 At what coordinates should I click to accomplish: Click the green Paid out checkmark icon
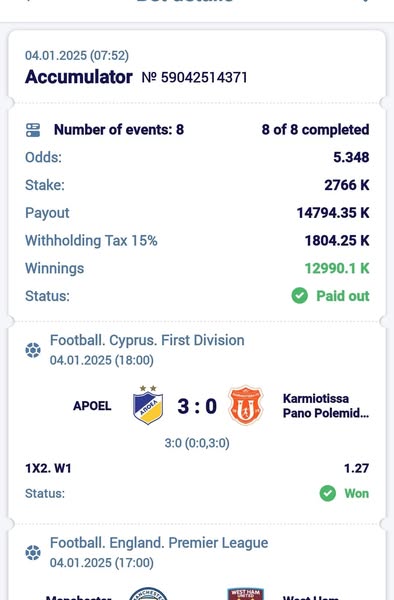pyautogui.click(x=300, y=296)
